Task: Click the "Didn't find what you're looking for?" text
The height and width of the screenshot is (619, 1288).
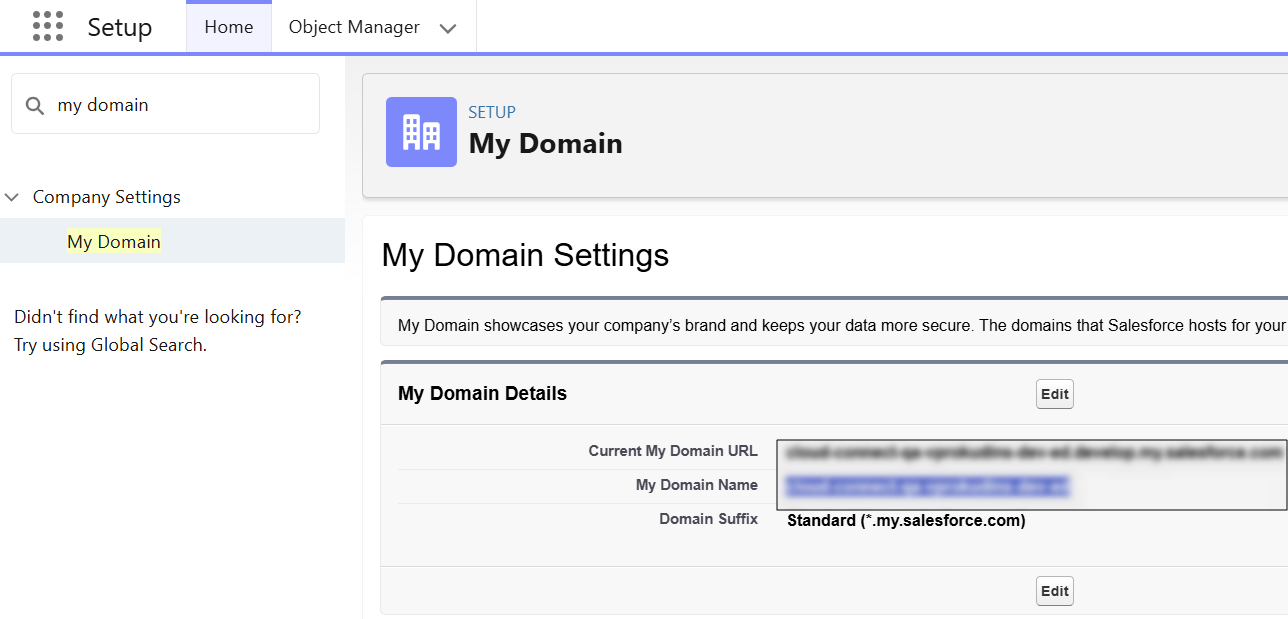Action: coord(157,317)
